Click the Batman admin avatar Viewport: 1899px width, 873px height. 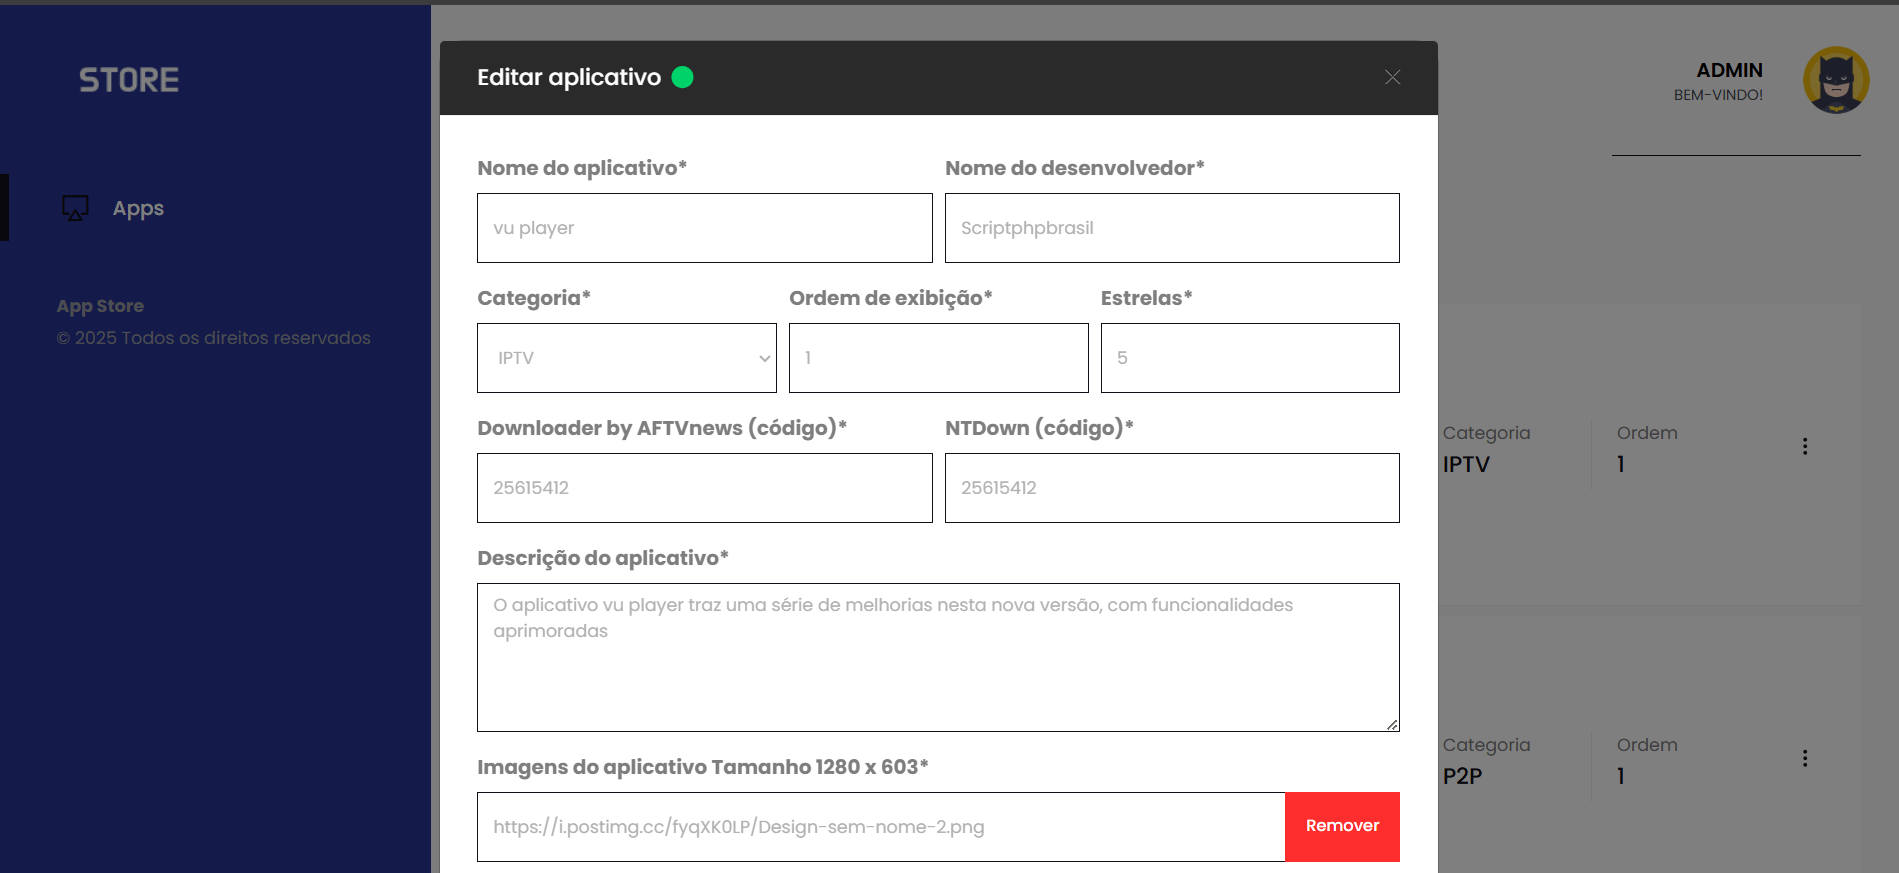pyautogui.click(x=1835, y=80)
